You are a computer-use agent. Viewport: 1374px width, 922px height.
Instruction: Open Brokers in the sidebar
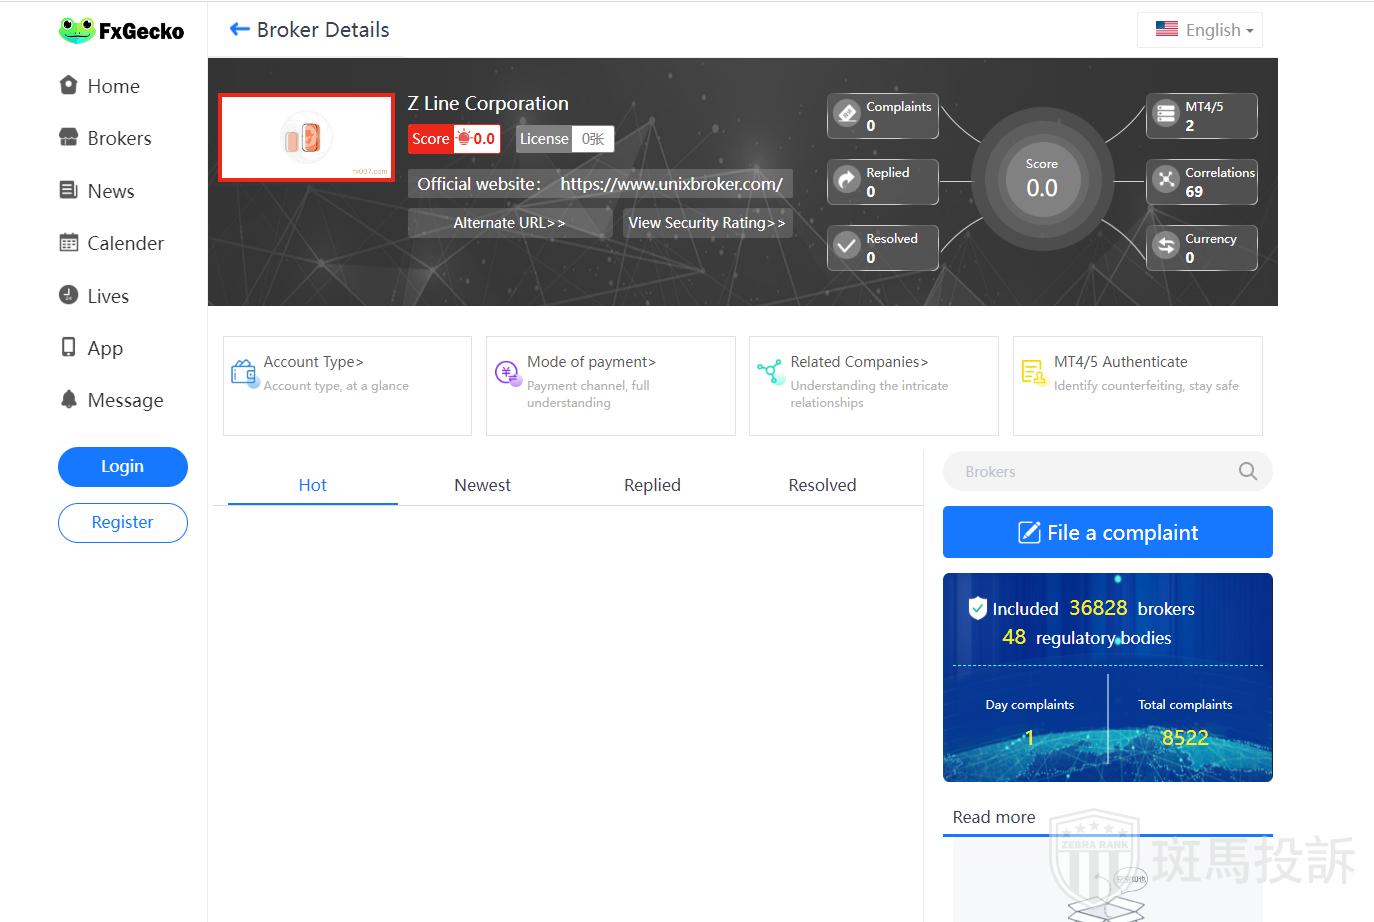point(119,138)
